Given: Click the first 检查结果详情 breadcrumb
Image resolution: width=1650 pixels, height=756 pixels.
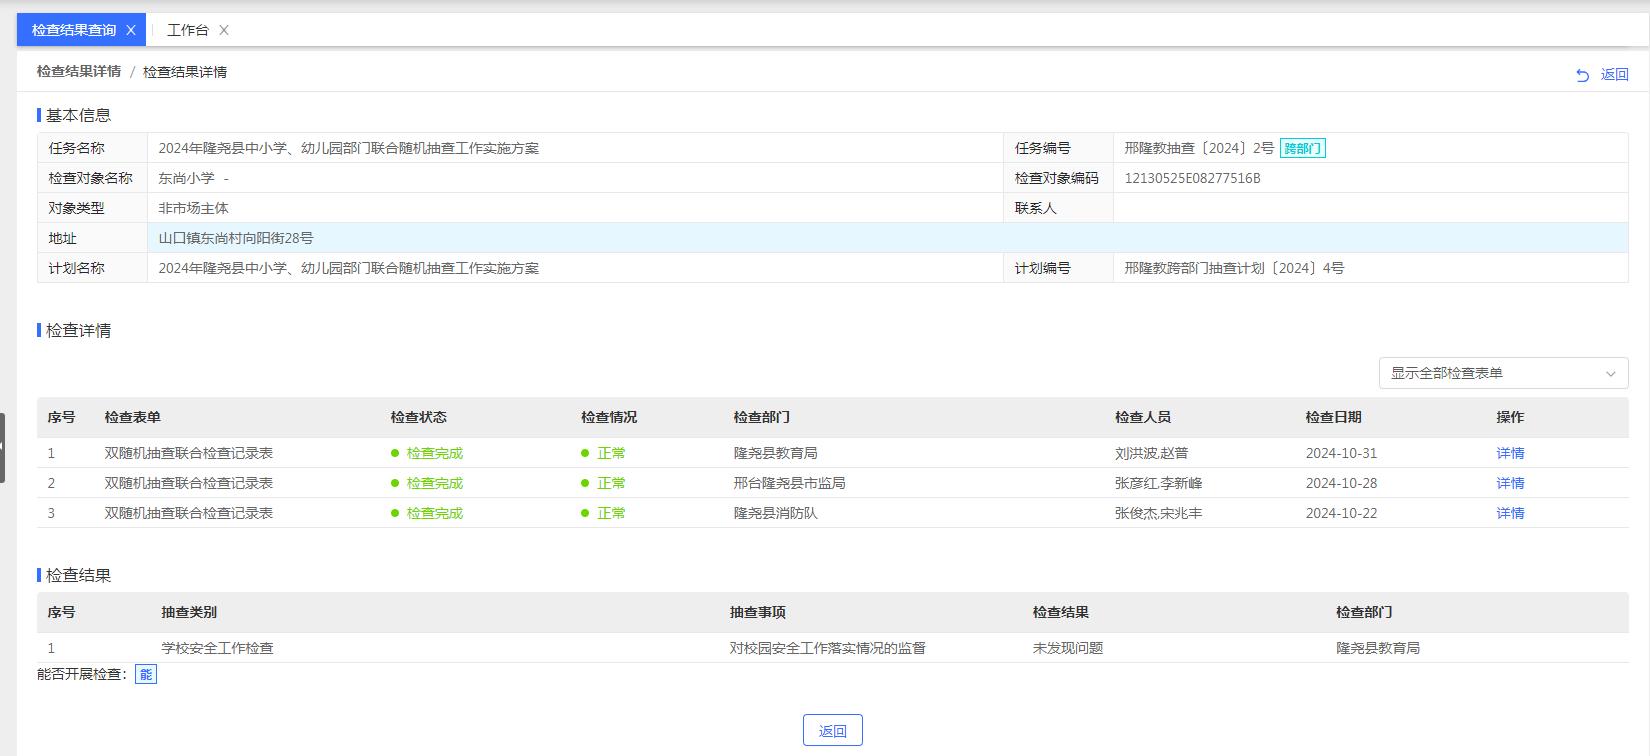Looking at the screenshot, I should pos(79,72).
